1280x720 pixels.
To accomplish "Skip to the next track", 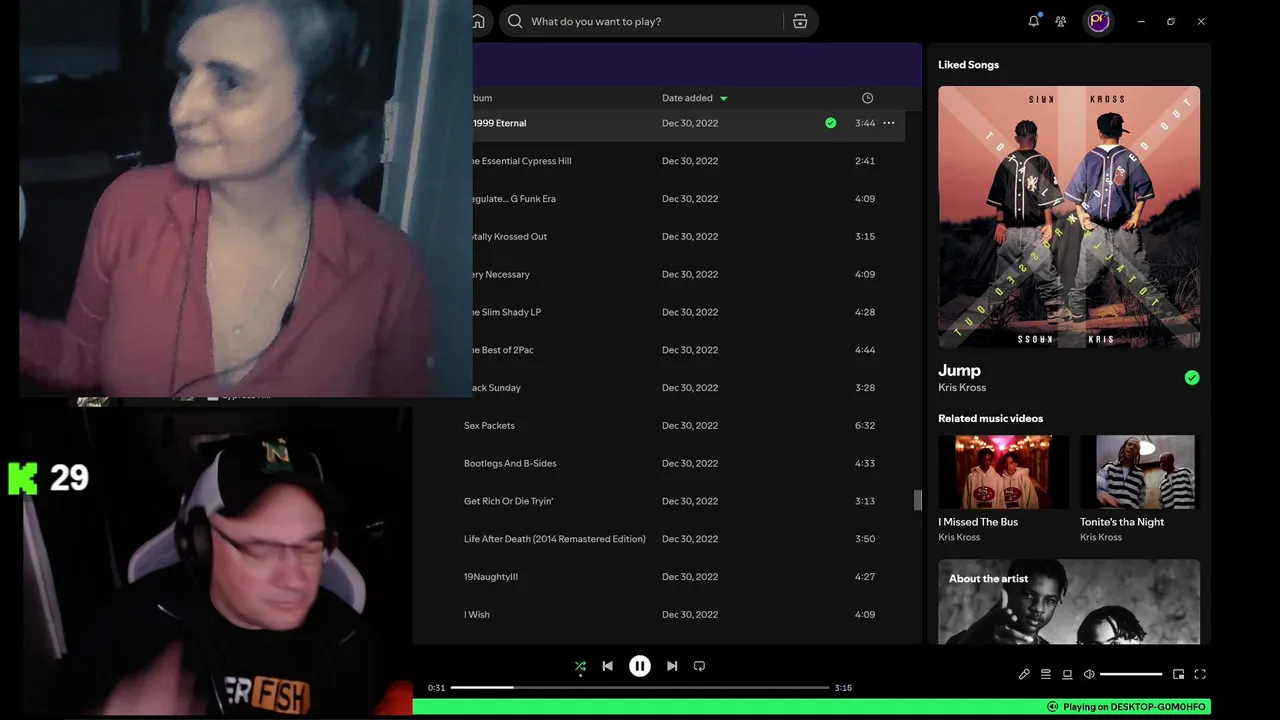I will point(672,666).
